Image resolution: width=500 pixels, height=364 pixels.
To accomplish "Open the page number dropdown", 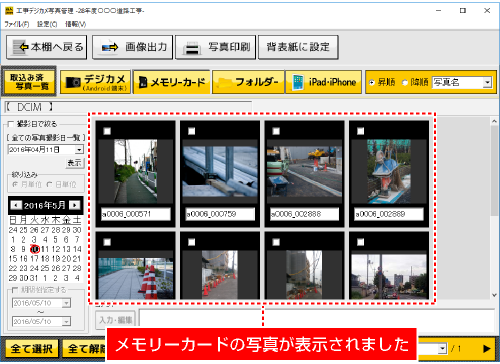I will pos(442,349).
